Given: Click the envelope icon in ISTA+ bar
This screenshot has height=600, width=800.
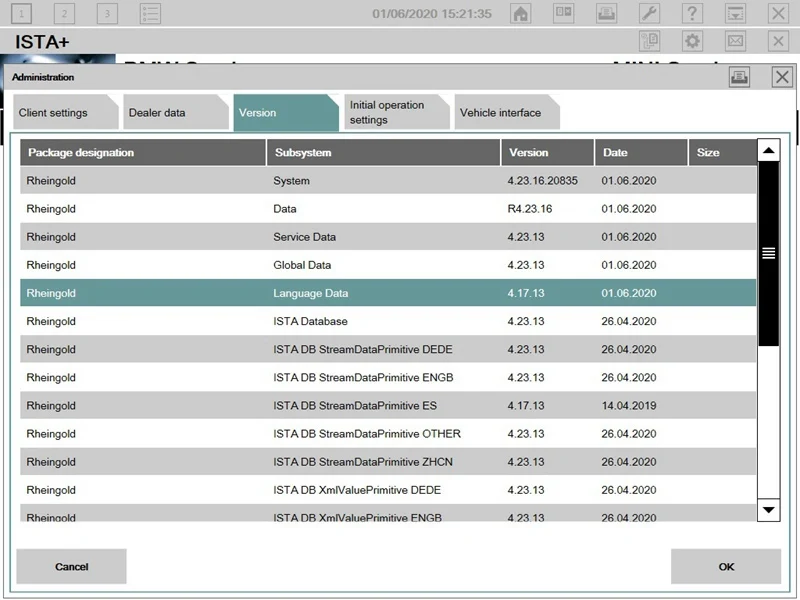Looking at the screenshot, I should click(x=735, y=41).
